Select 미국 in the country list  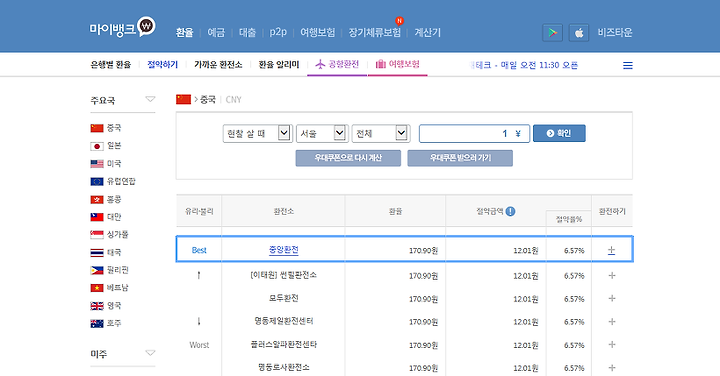(x=114, y=164)
